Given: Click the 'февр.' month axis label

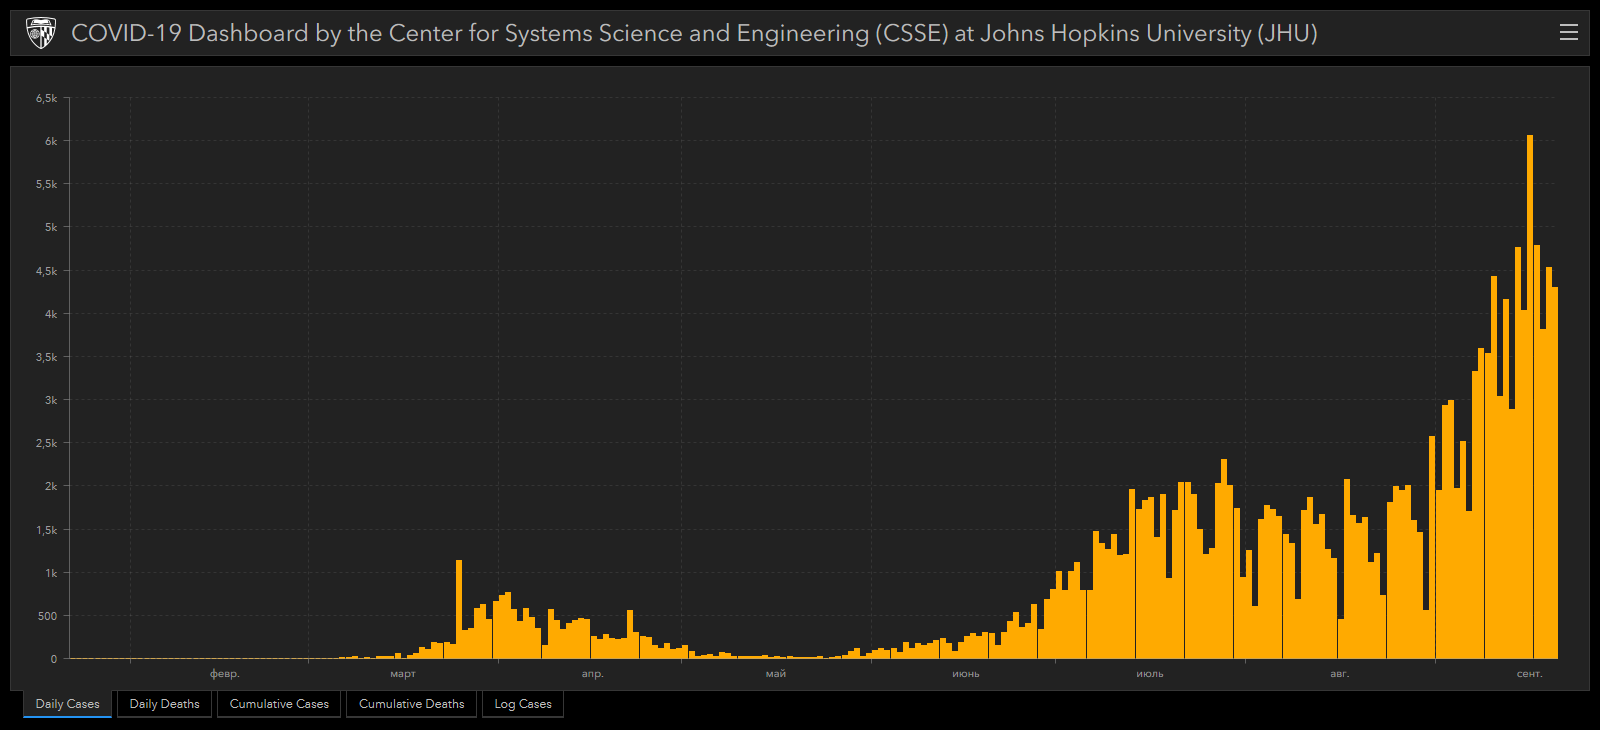Looking at the screenshot, I should (x=225, y=674).
